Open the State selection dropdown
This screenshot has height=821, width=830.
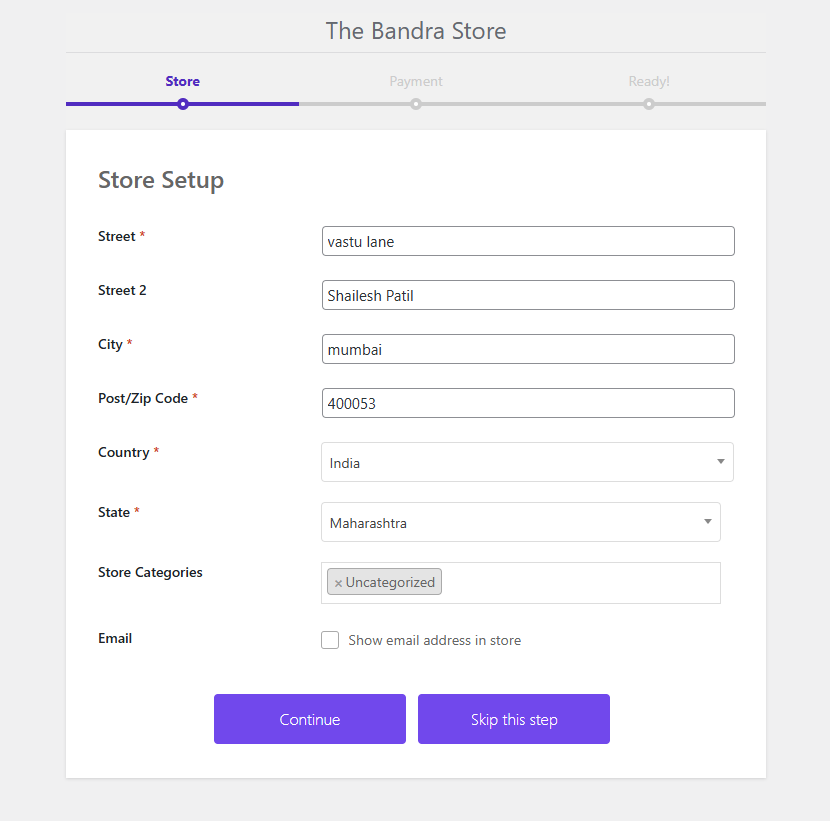520,522
